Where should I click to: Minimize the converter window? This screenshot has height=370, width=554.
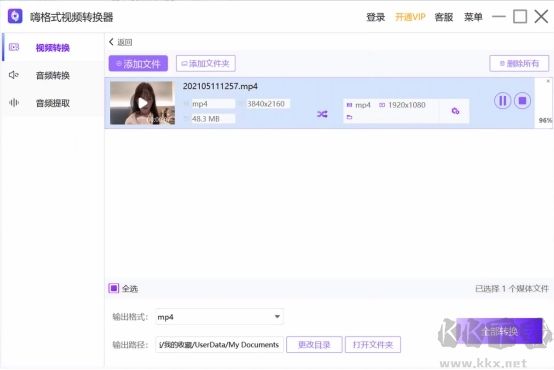(x=499, y=17)
